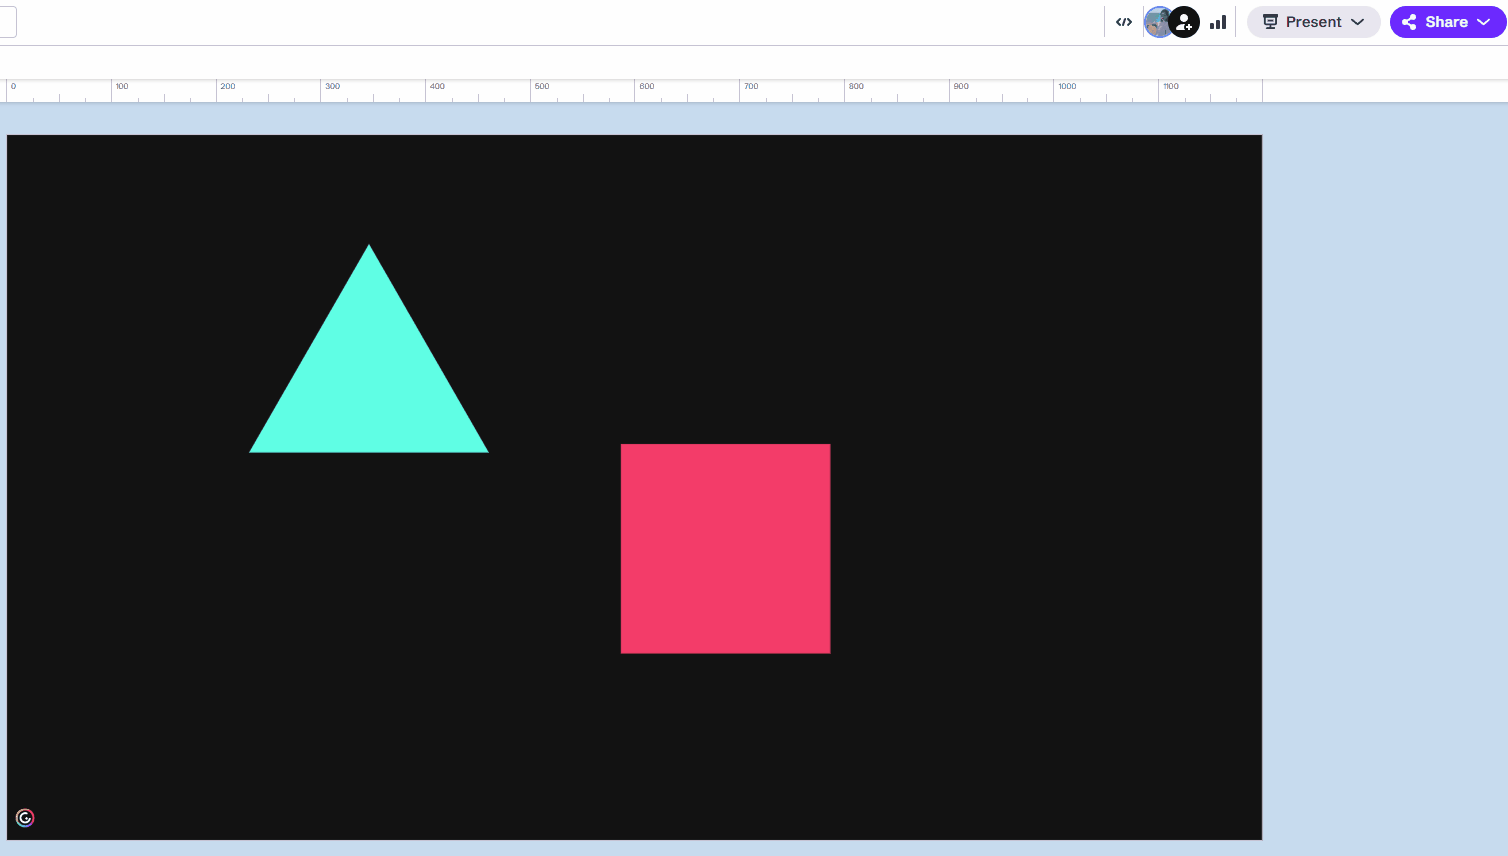Viewport: 1508px width, 856px height.
Task: Select the pink square shape
Action: (x=725, y=548)
